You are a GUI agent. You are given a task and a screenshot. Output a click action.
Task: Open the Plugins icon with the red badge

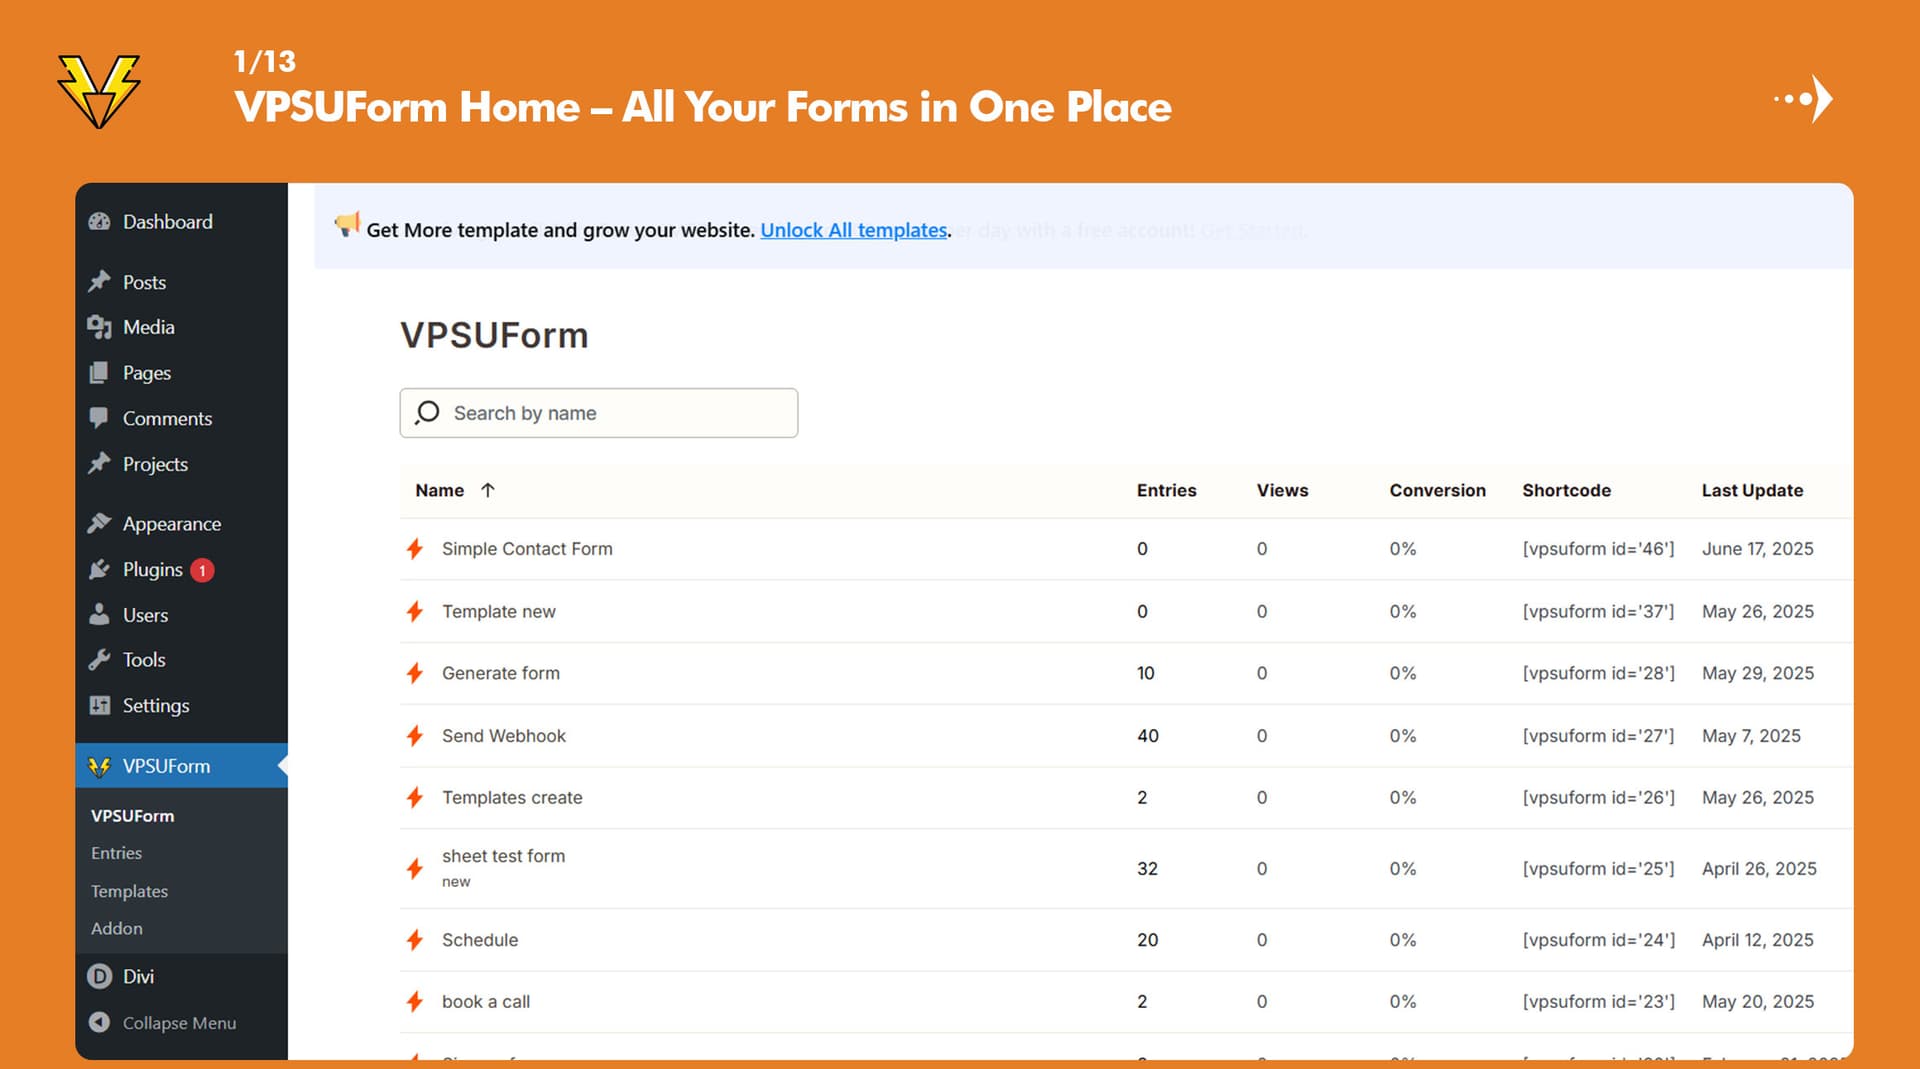click(x=100, y=569)
